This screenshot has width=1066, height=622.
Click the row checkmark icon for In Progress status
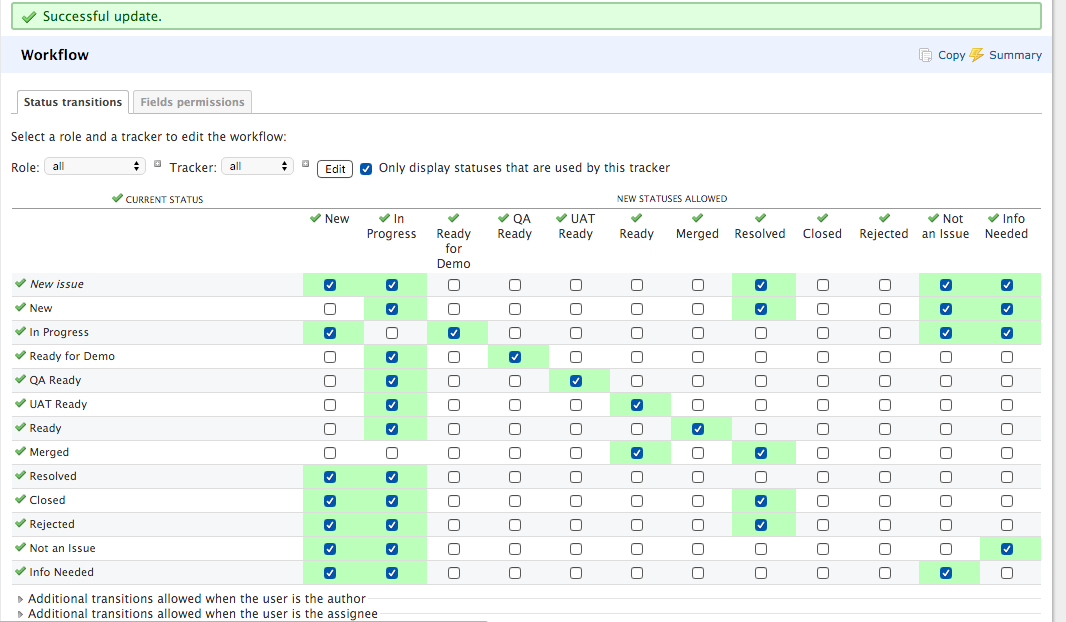(20, 331)
